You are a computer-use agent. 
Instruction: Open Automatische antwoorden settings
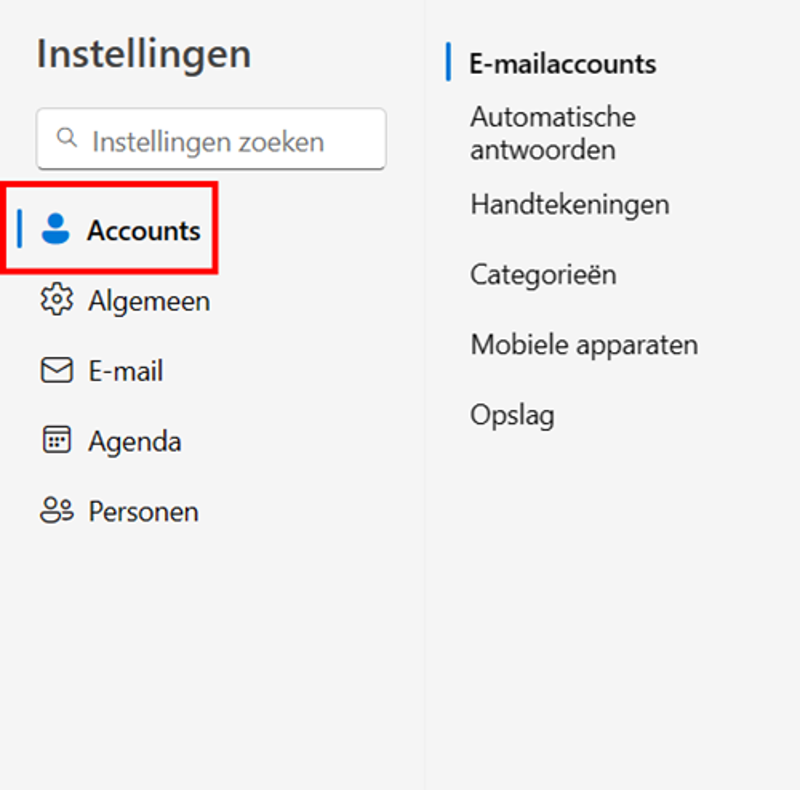coord(552,133)
